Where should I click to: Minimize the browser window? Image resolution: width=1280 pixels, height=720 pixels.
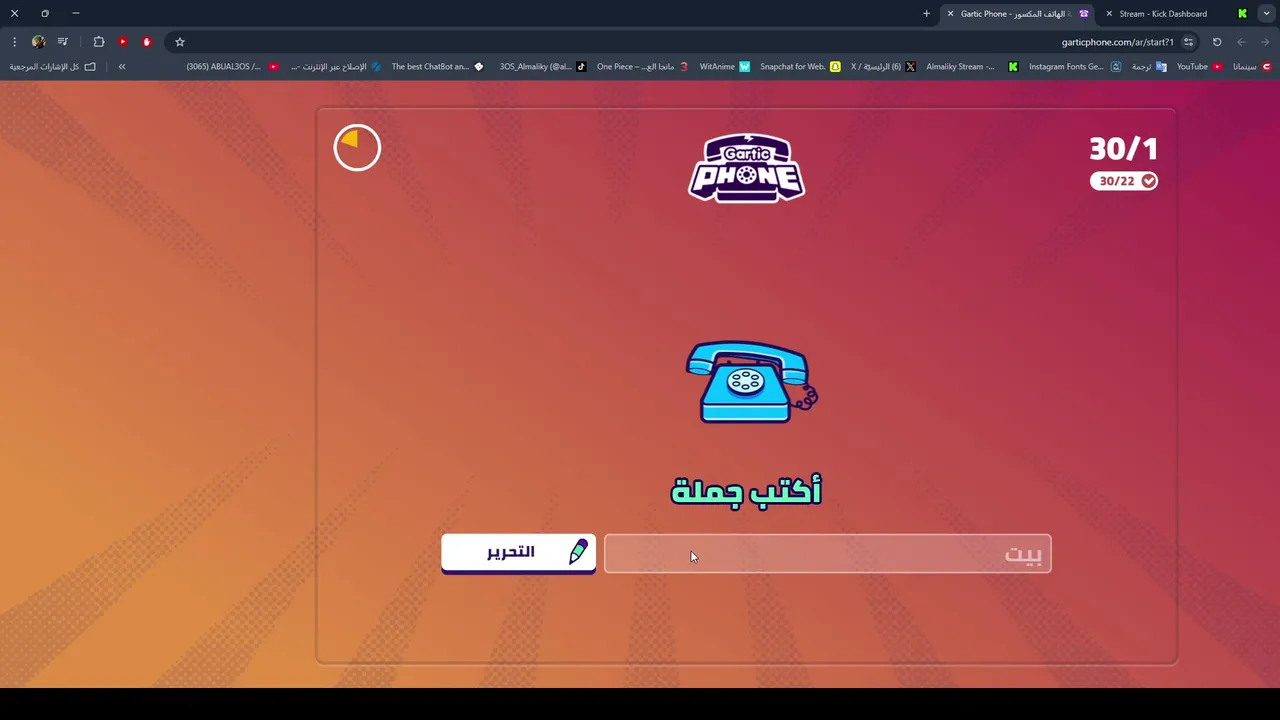(76, 14)
